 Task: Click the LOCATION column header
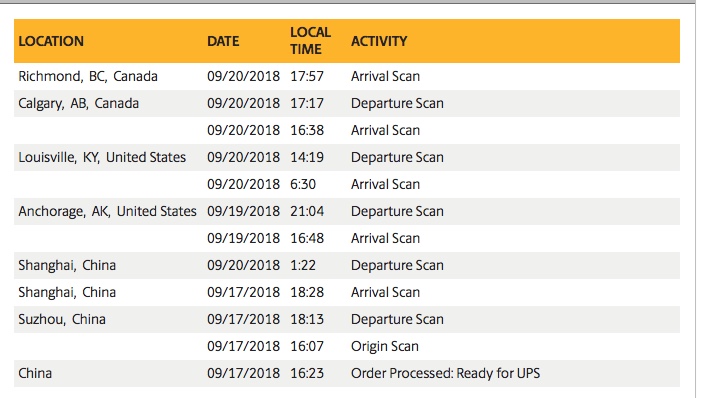point(51,41)
